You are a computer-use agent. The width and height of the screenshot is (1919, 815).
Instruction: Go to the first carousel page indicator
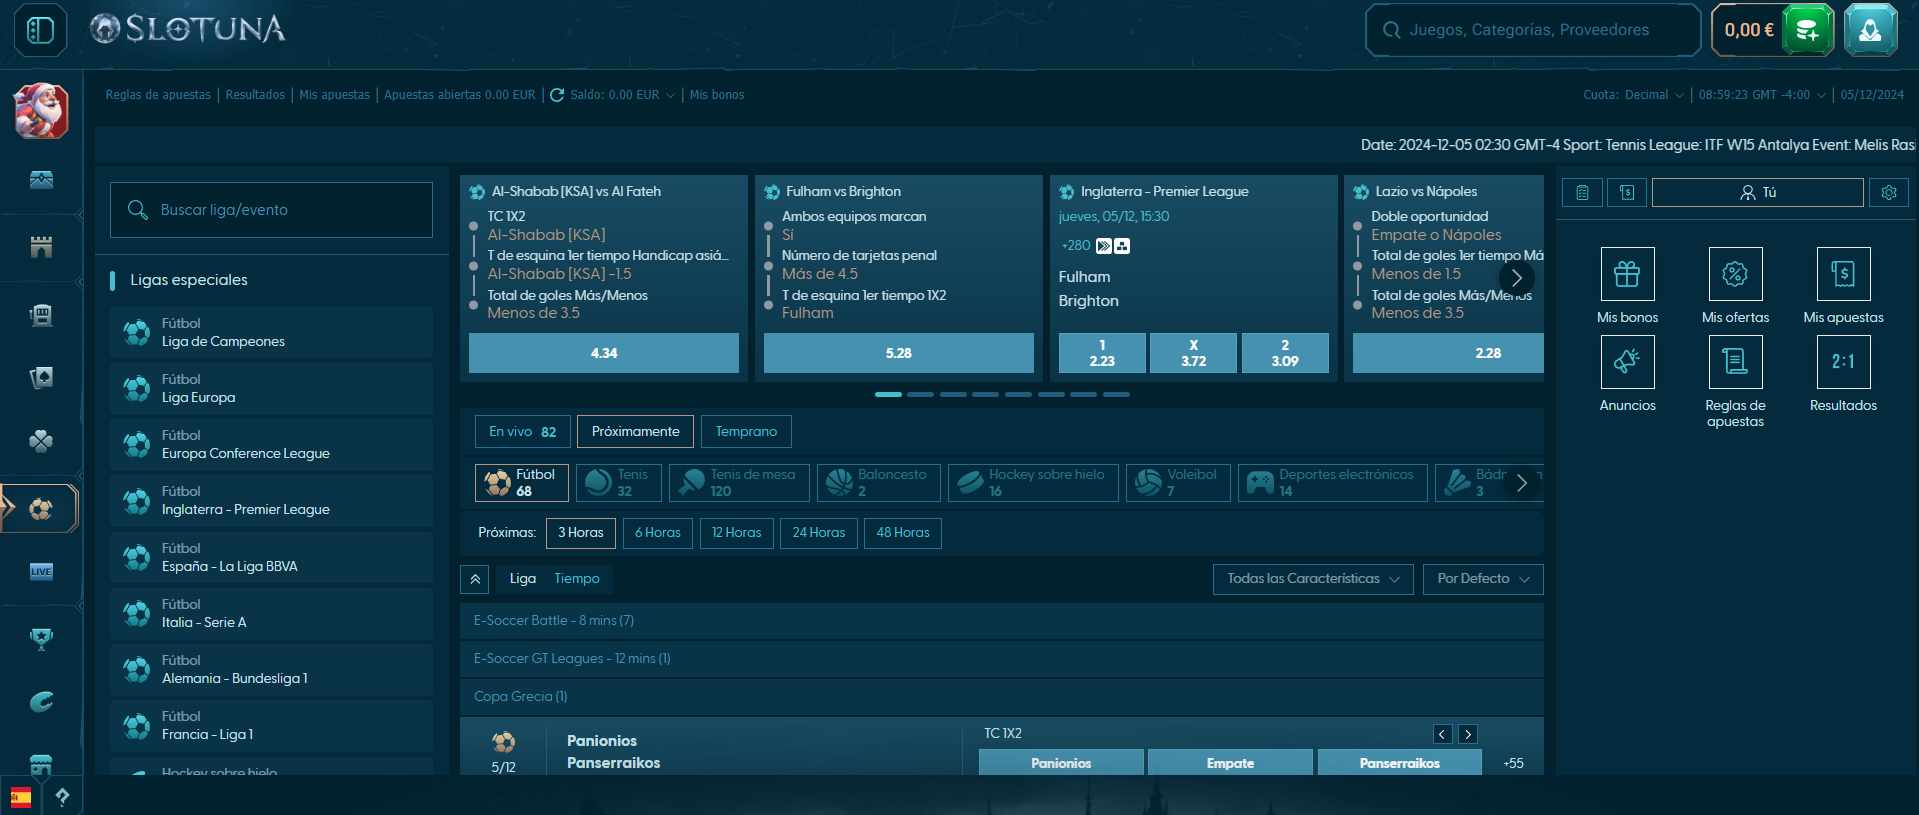coord(888,395)
